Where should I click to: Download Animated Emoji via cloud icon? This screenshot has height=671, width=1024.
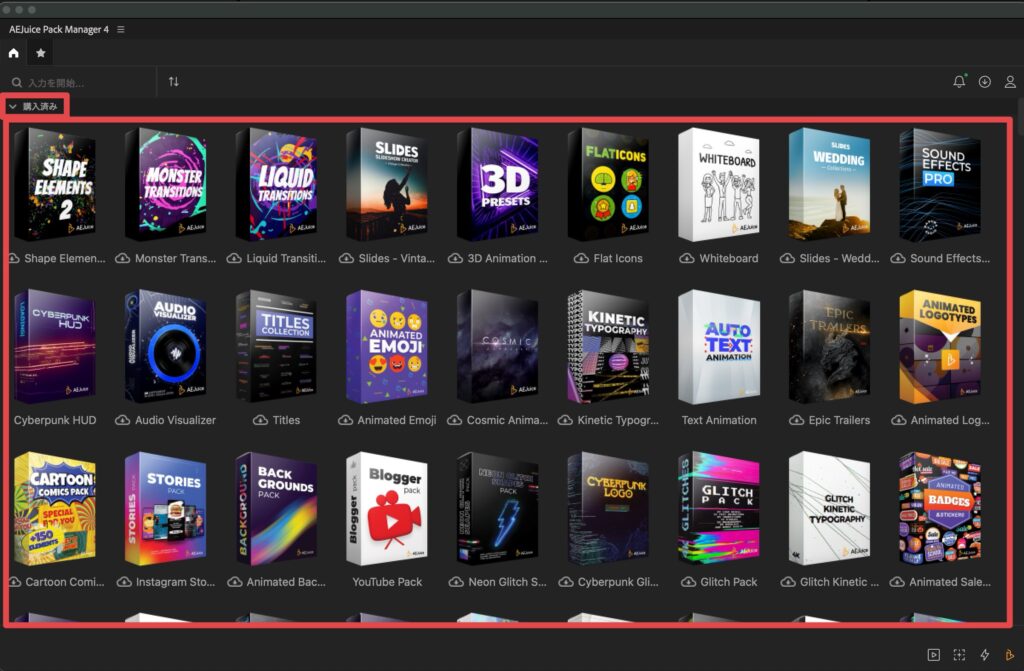coord(345,420)
